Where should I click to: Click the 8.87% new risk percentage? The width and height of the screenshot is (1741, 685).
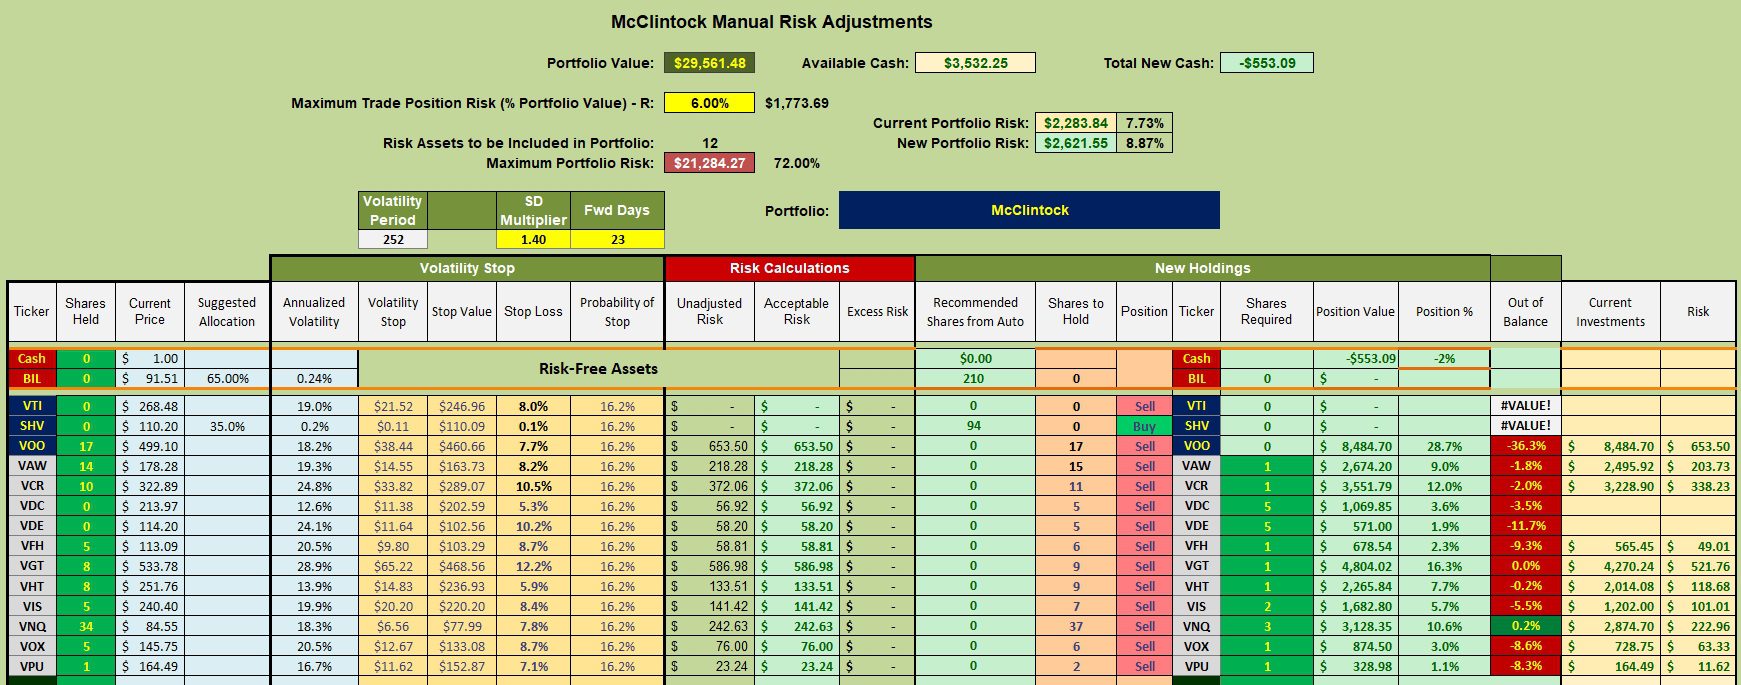click(1144, 143)
